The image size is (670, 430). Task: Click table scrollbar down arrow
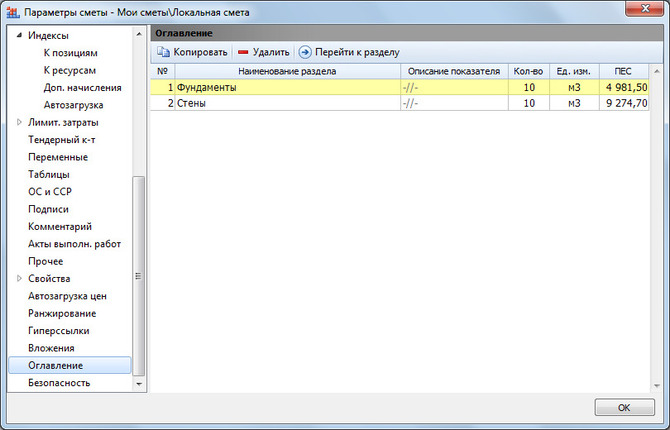pos(657,386)
